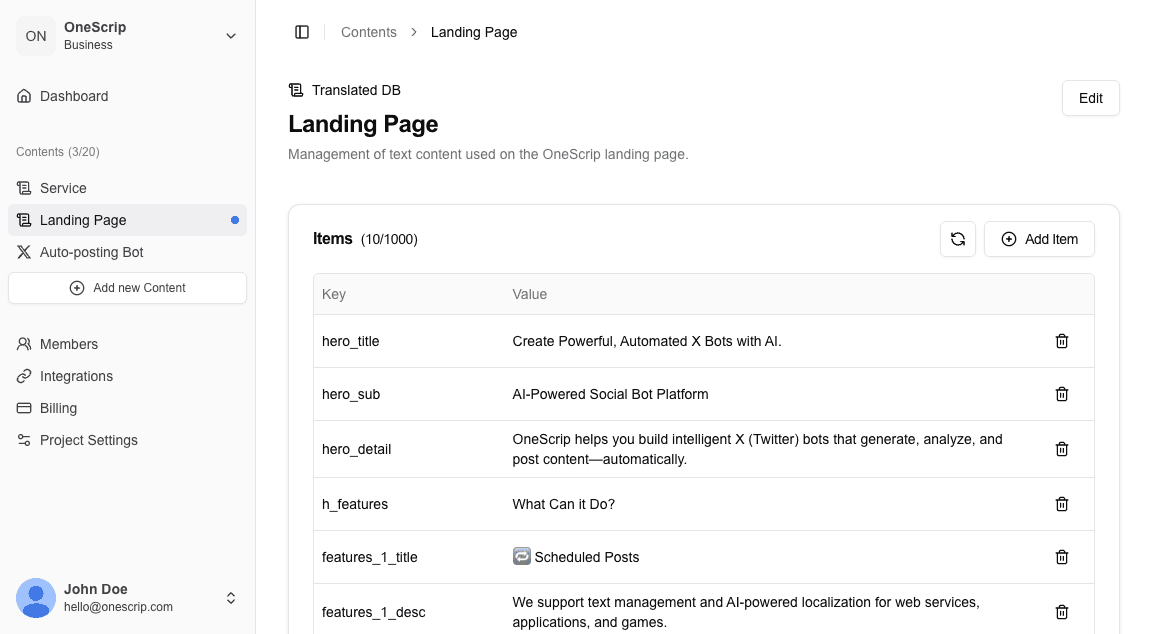Delete the features_1_desc row
This screenshot has height=634, width=1152.
click(x=1062, y=612)
